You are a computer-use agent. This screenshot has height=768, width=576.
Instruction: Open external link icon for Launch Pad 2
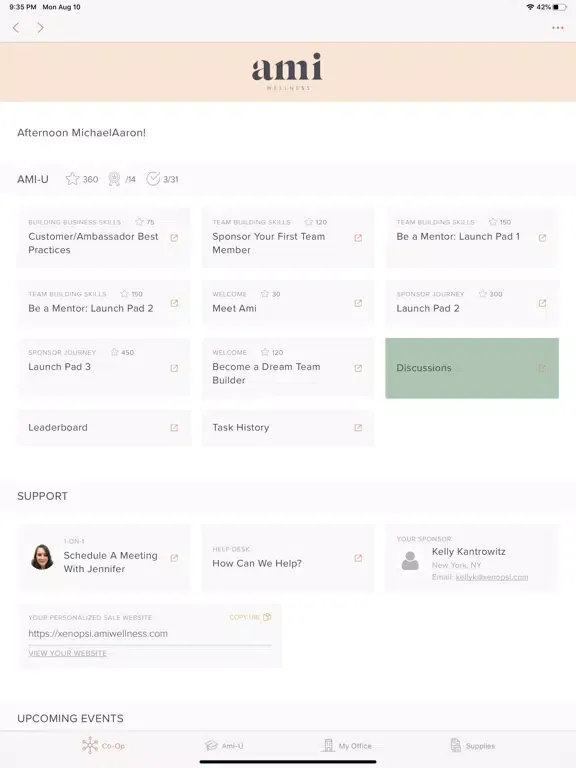pyautogui.click(x=542, y=303)
